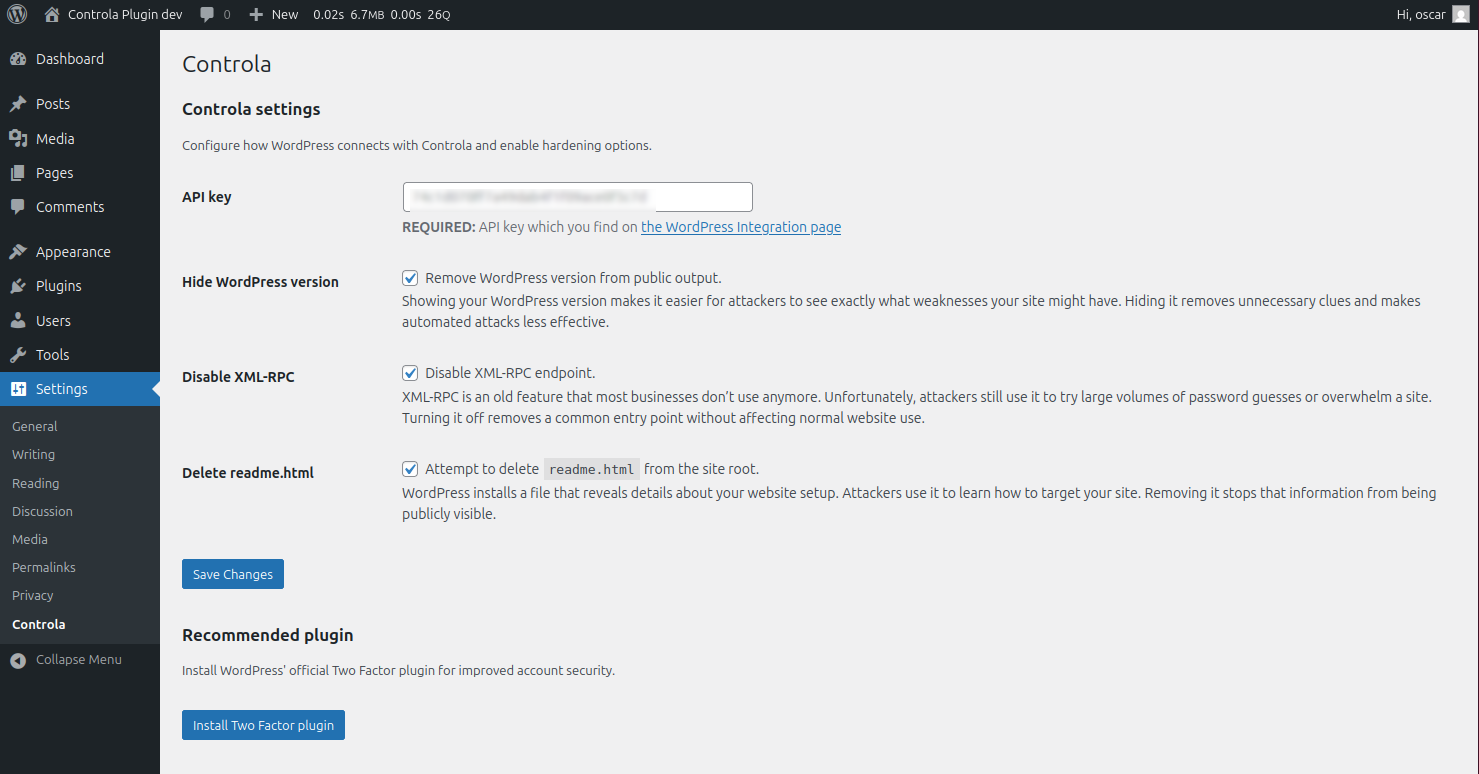This screenshot has height=774, width=1479.
Task: Select Controla settings submenu item
Action: click(39, 624)
